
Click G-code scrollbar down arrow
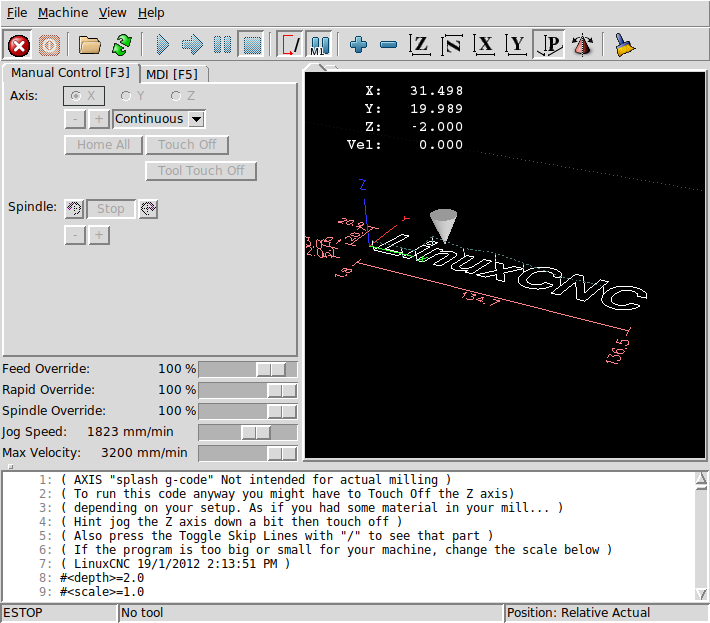click(701, 594)
